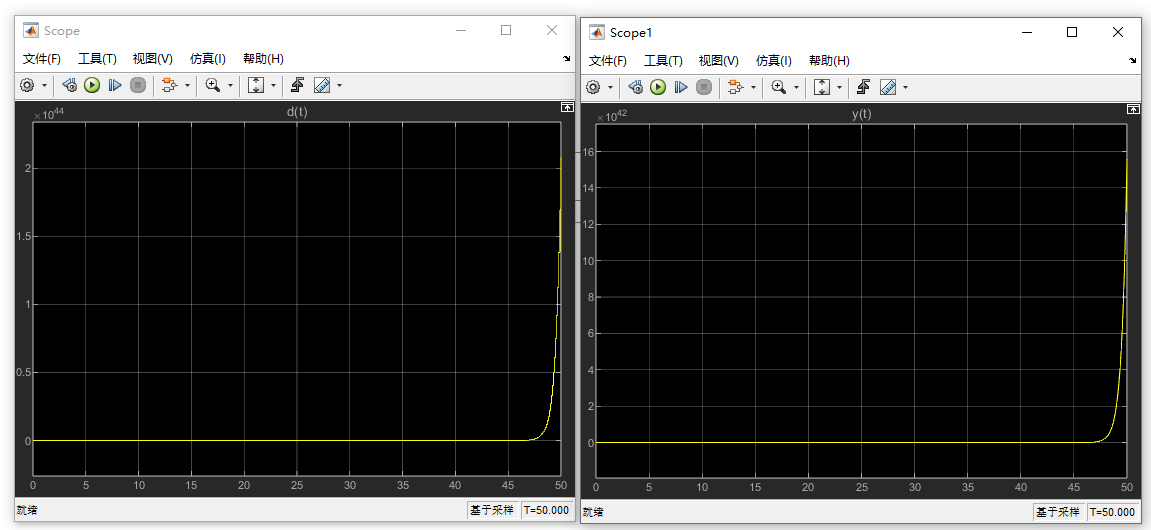This screenshot has height=530, width=1151.
Task: Click Step Forward button in Scope1 window
Action: pyautogui.click(x=680, y=87)
